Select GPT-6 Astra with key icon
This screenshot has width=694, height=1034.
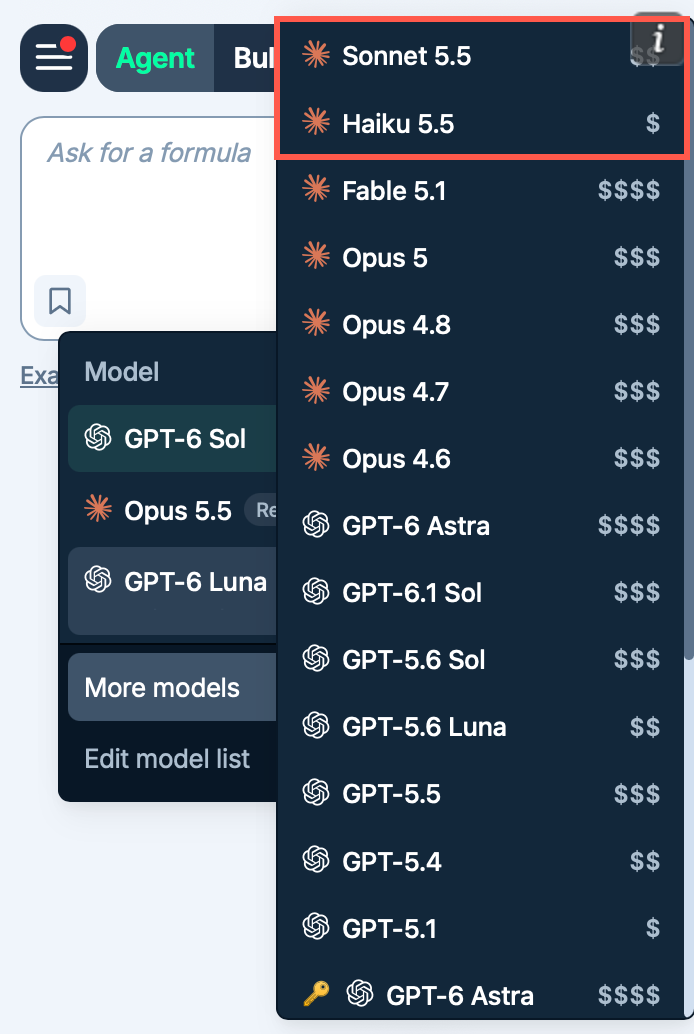(x=481, y=994)
